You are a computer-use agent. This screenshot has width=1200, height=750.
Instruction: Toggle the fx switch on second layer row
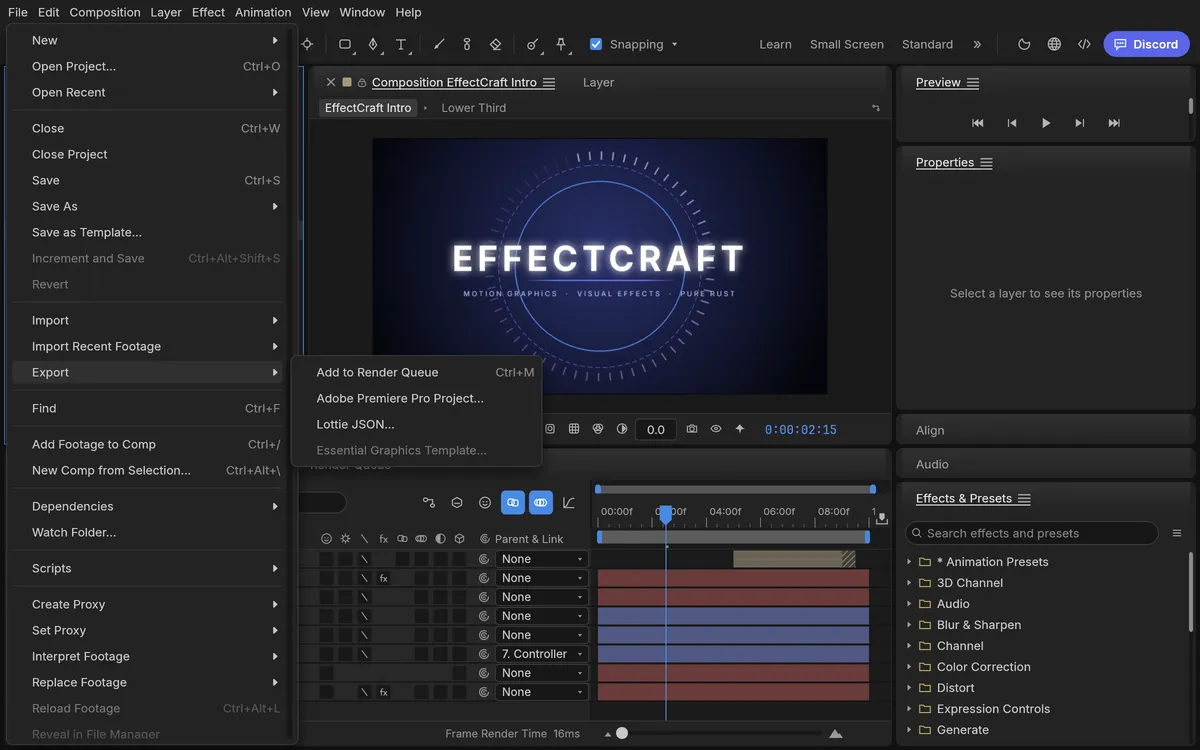coord(383,578)
